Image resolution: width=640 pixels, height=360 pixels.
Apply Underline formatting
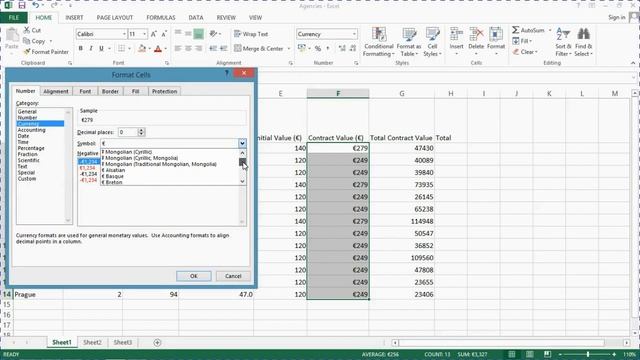click(101, 49)
